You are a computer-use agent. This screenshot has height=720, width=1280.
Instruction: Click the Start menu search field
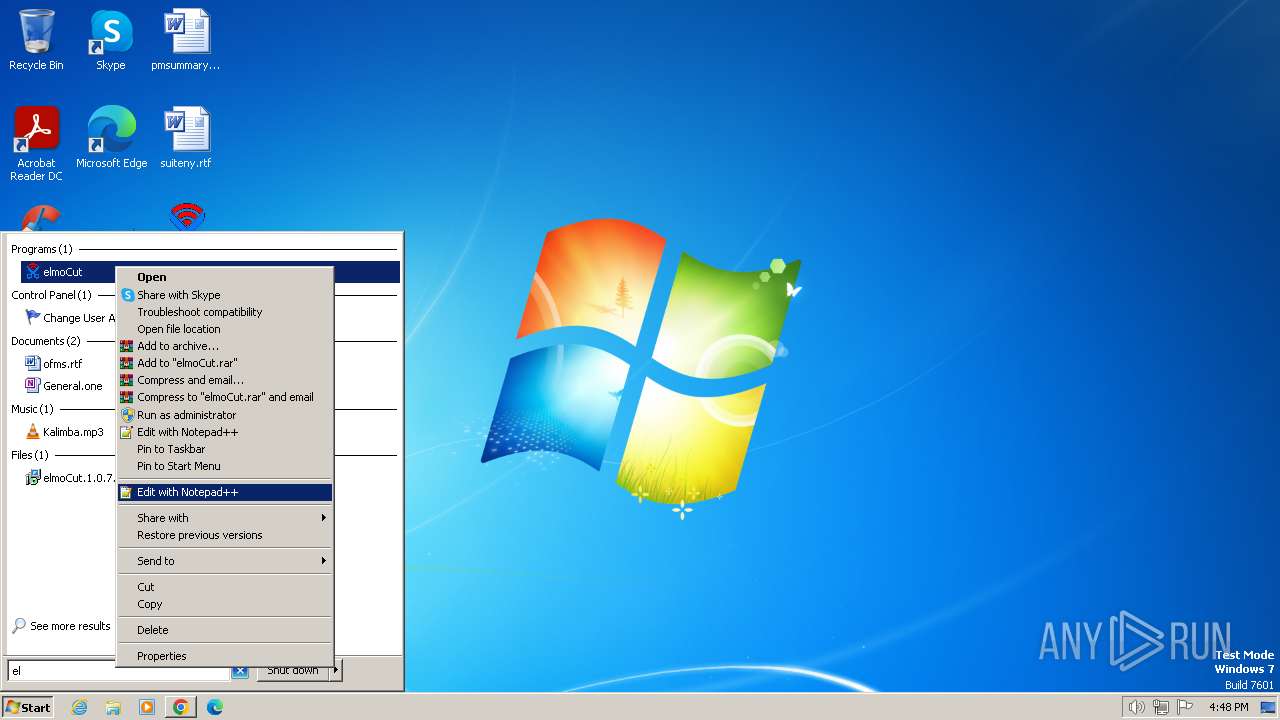point(119,671)
